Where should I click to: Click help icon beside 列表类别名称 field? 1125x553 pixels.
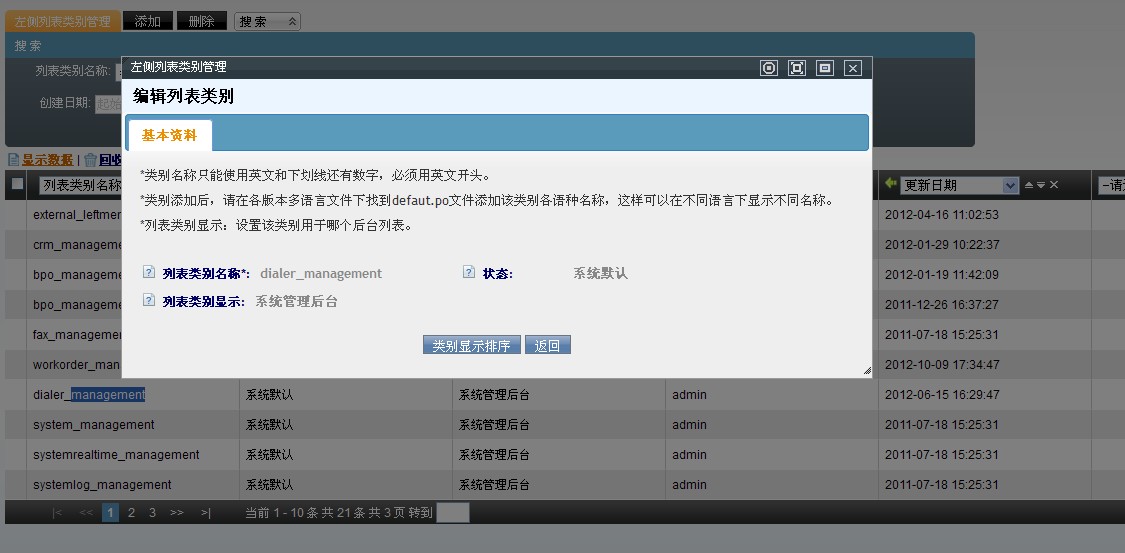tap(149, 272)
